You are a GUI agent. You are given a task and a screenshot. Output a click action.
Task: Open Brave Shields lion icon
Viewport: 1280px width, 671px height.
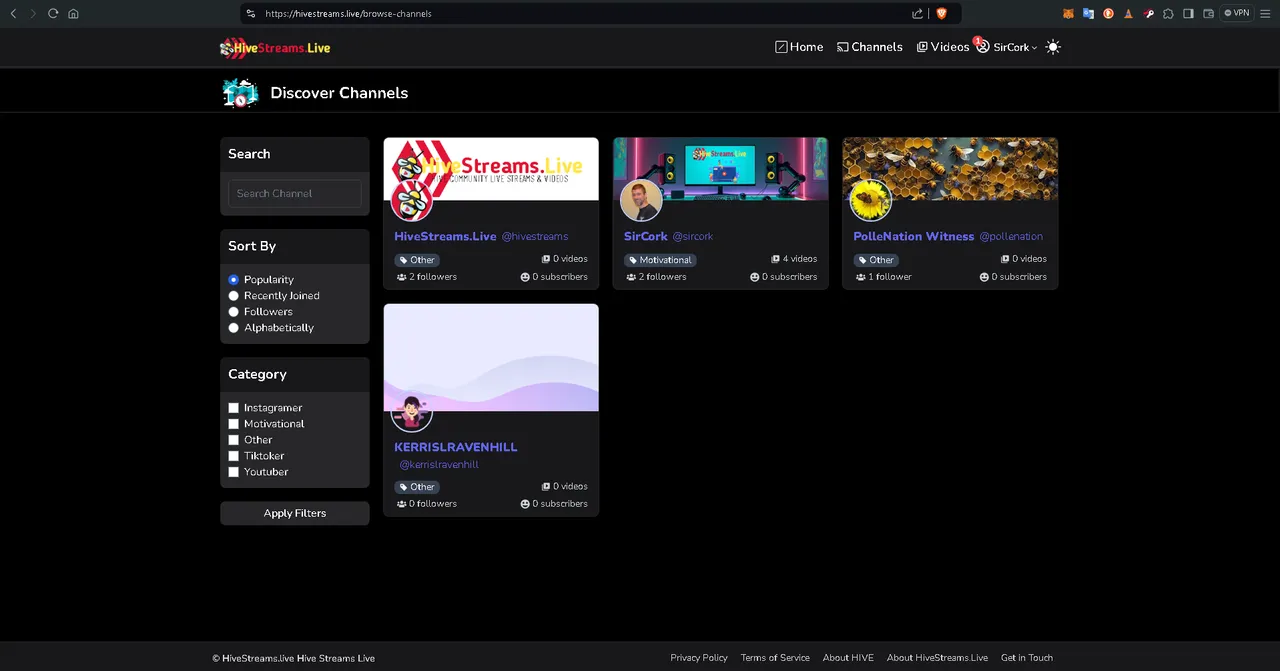[x=941, y=13]
